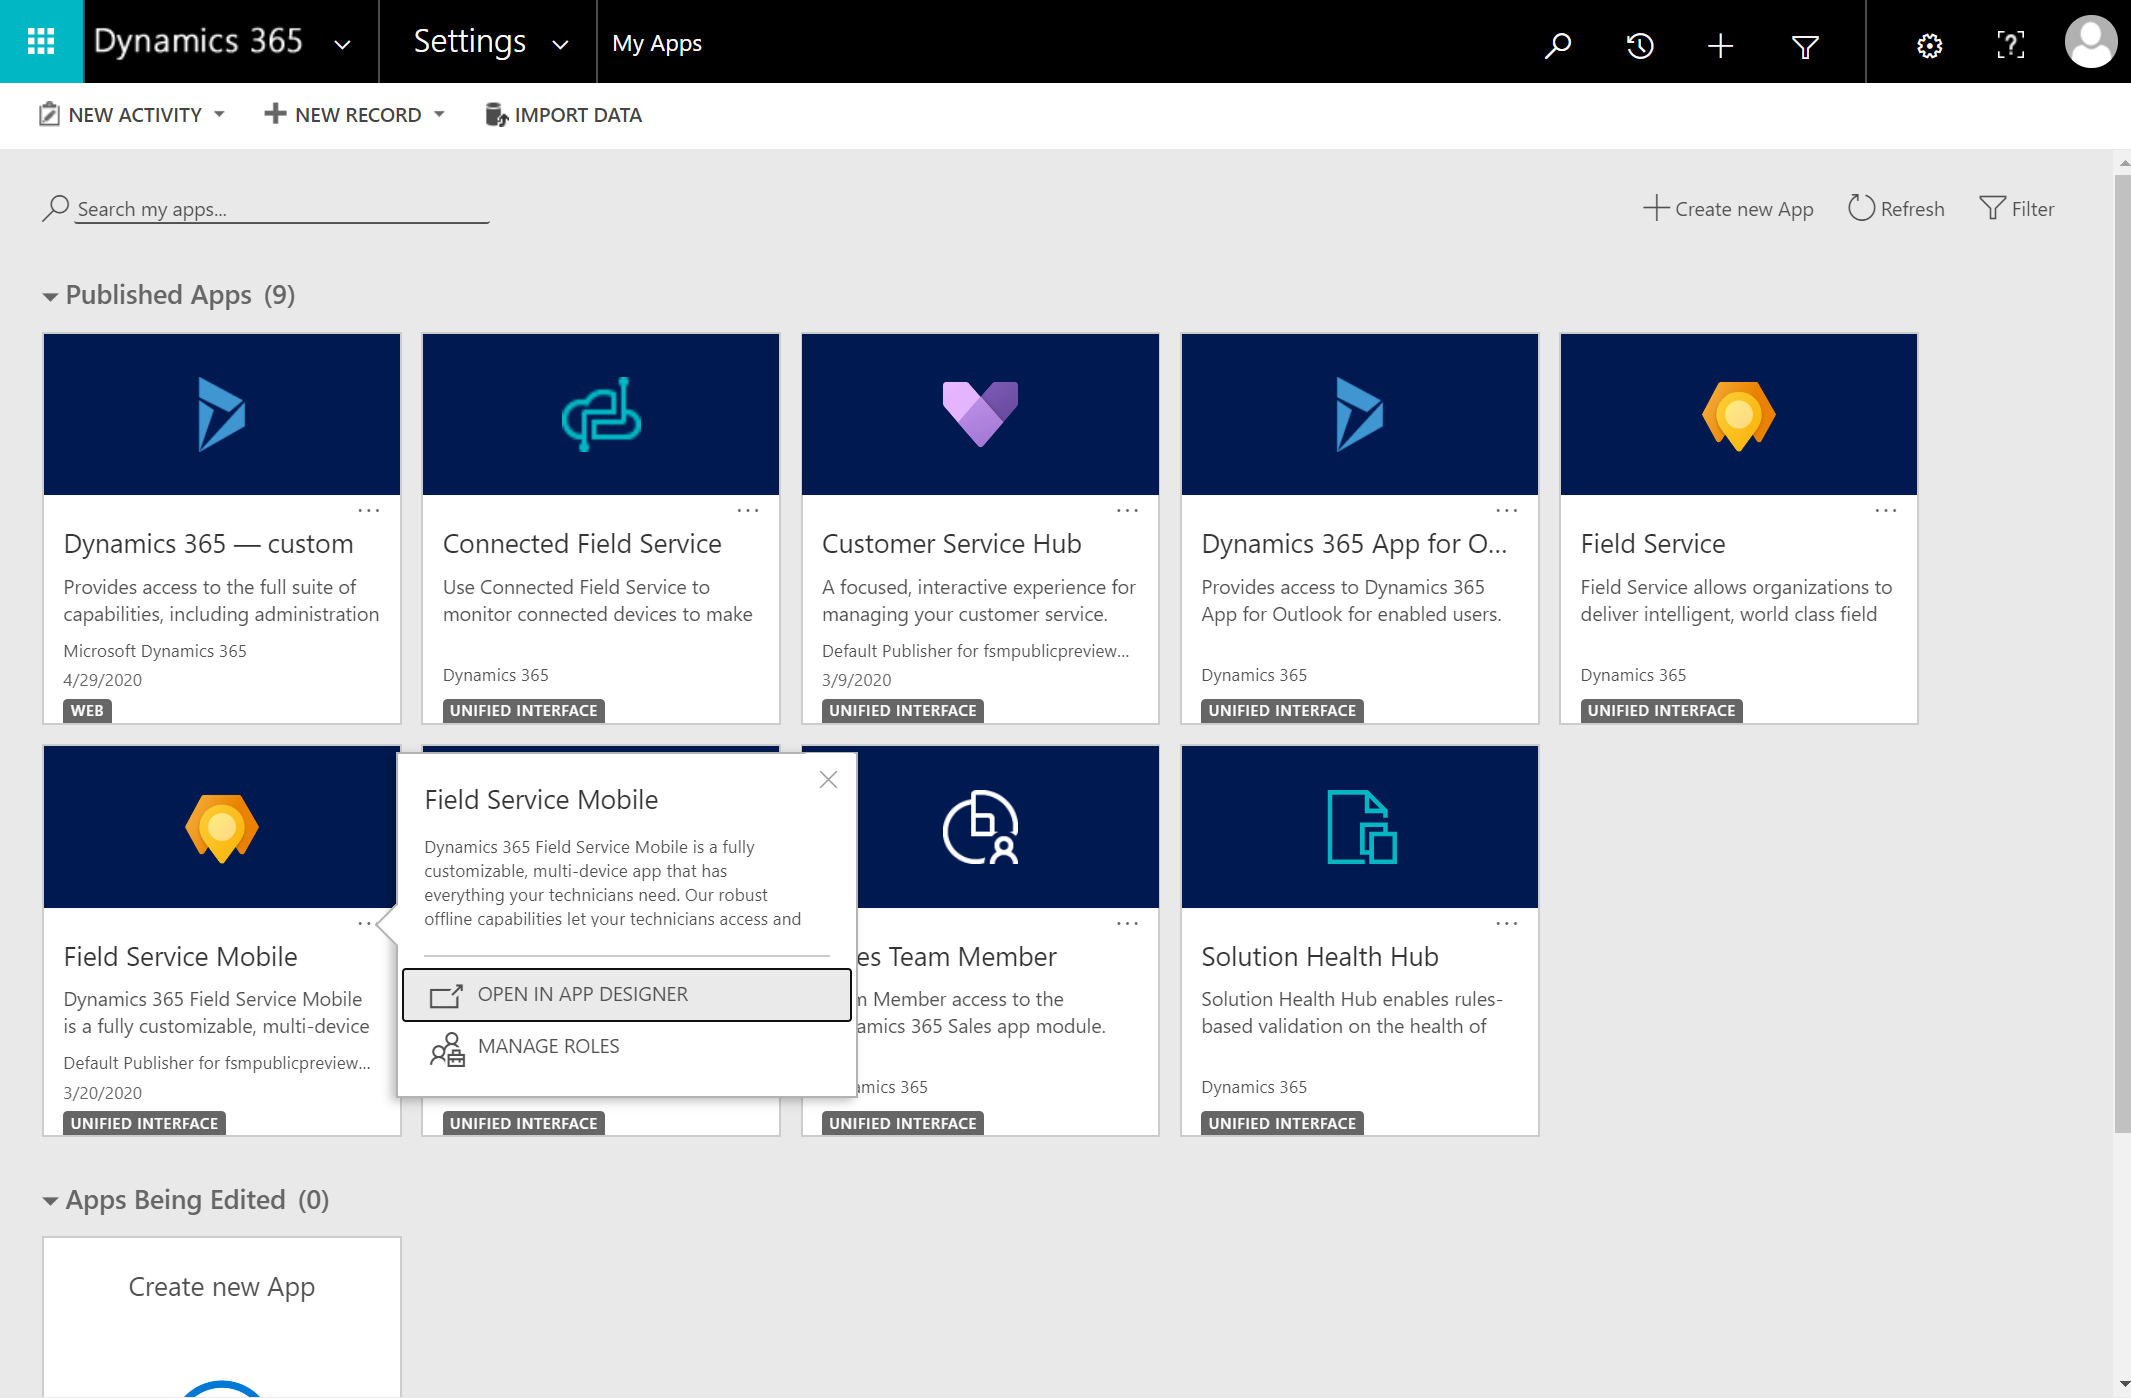Open the Solution Health Hub title
2131x1398 pixels.
pyautogui.click(x=1320, y=957)
